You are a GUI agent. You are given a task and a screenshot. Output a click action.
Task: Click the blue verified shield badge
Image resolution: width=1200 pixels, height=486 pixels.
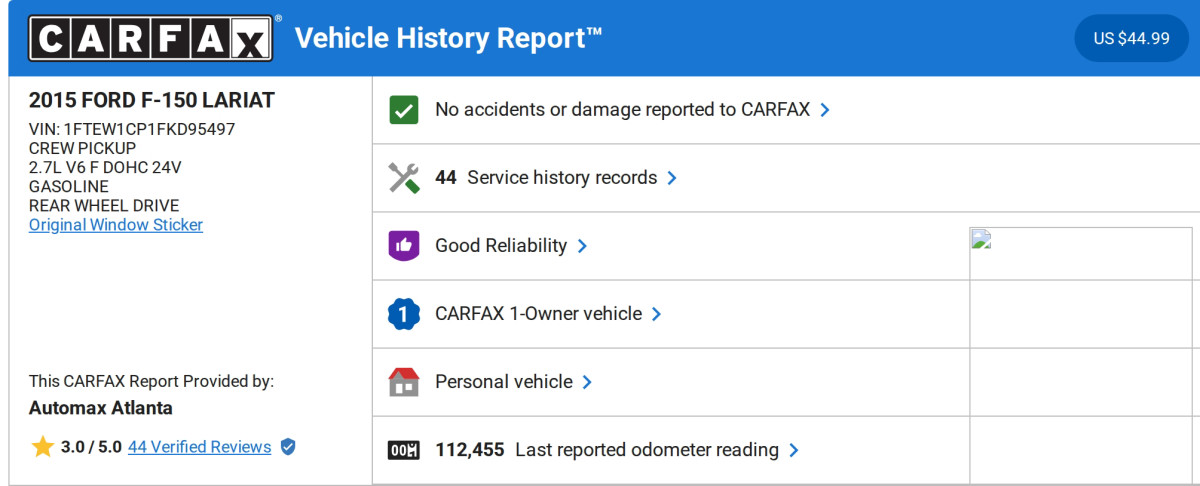288,447
